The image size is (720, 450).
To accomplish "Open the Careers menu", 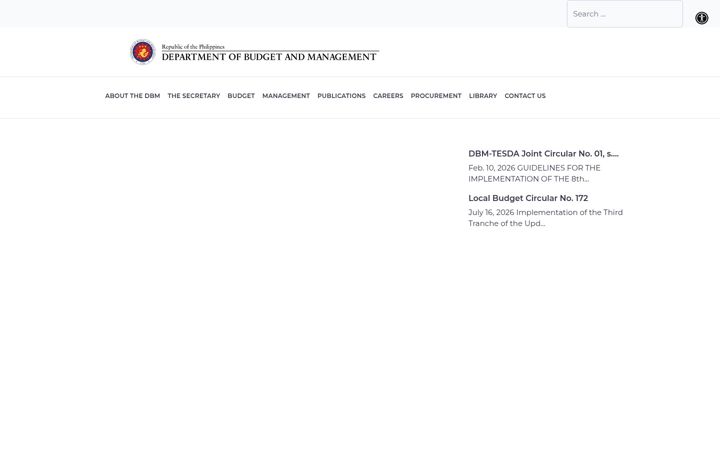I will 388,96.
